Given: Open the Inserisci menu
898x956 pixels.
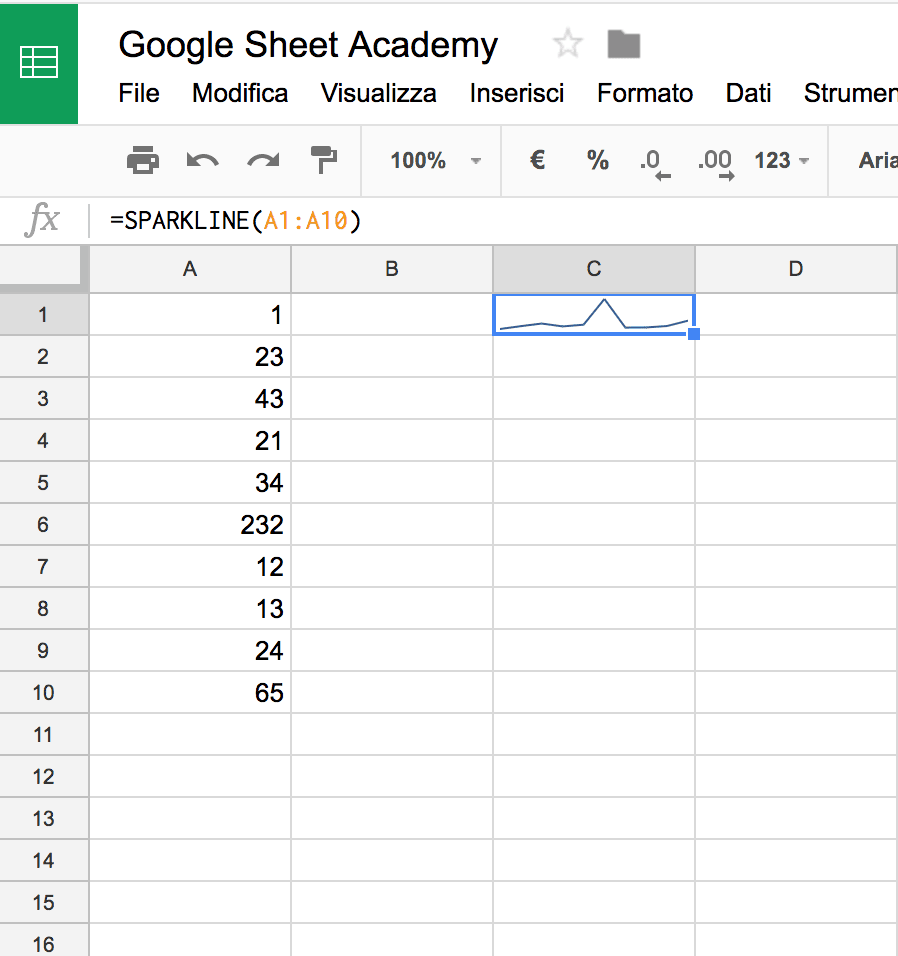Looking at the screenshot, I should pos(516,93).
